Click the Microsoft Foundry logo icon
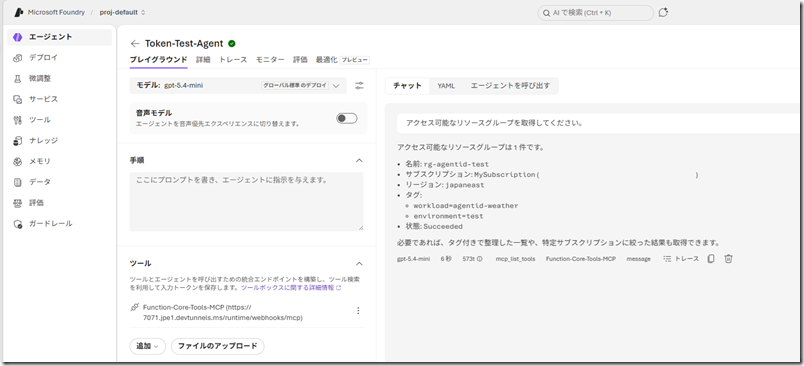 (19, 12)
